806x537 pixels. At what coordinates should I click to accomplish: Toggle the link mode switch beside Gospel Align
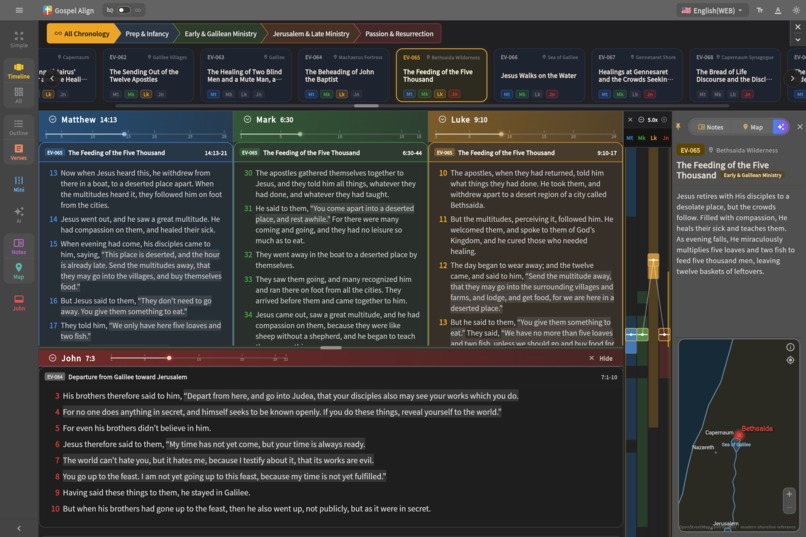[124, 10]
